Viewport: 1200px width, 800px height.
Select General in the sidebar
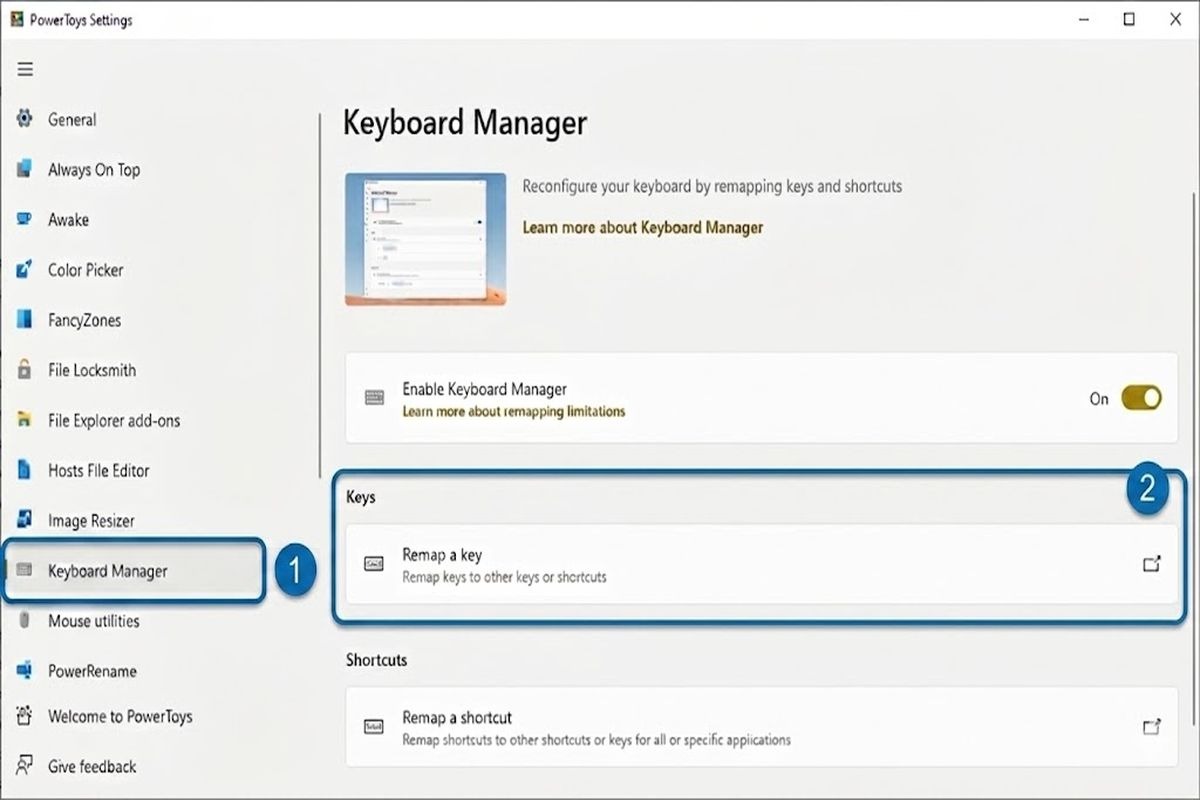pyautogui.click(x=72, y=119)
